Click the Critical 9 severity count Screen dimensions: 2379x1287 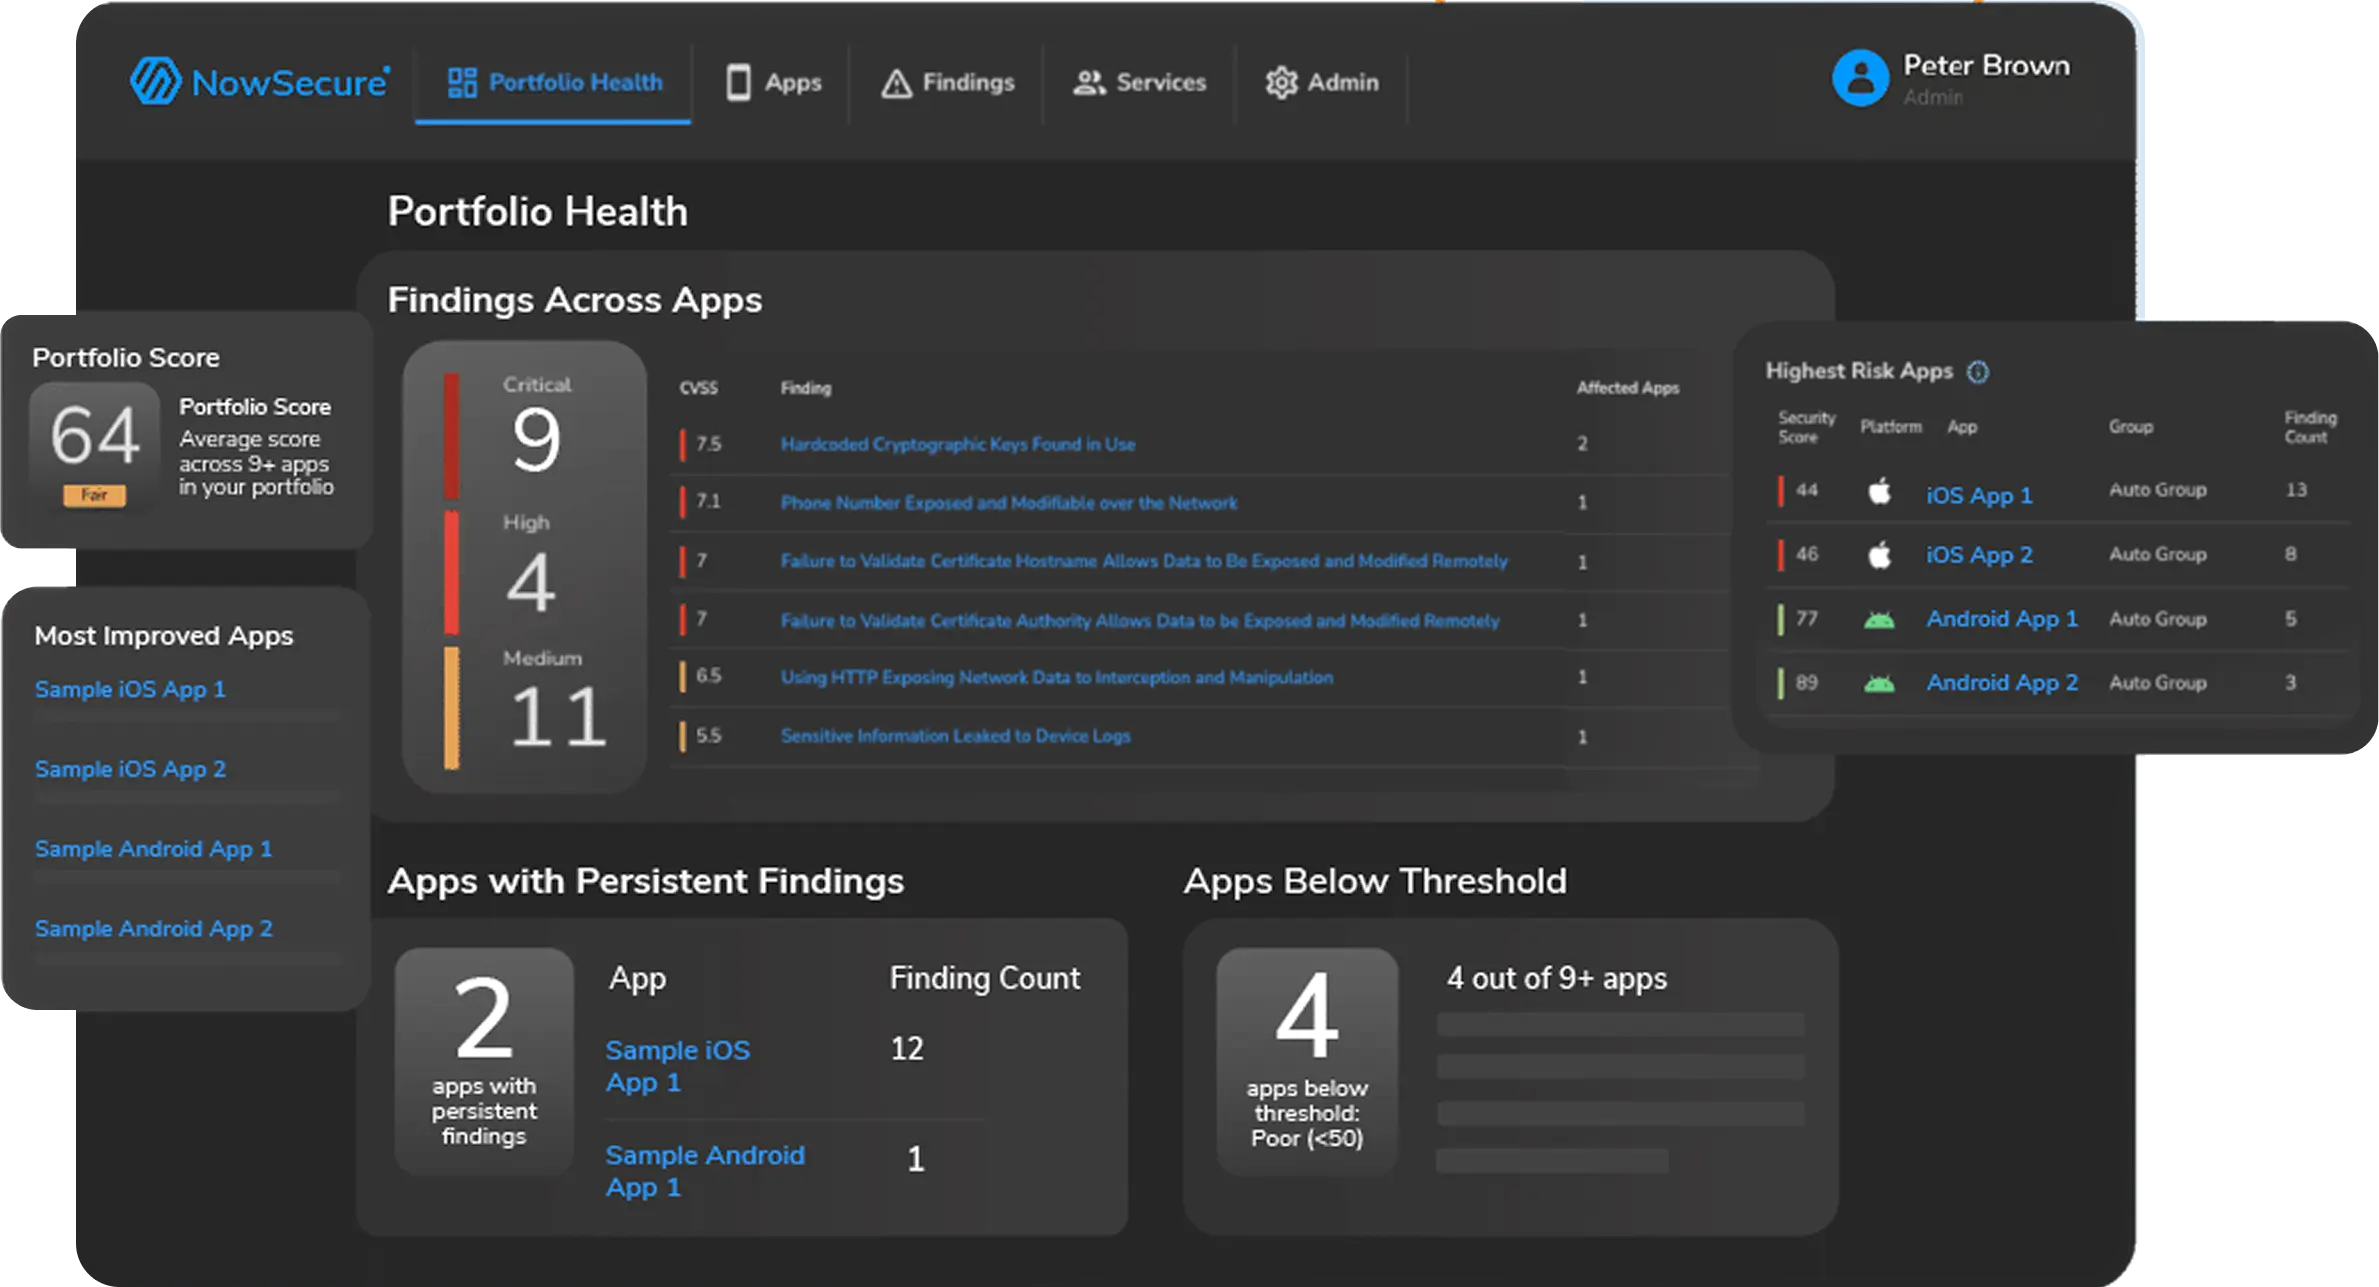tap(537, 427)
